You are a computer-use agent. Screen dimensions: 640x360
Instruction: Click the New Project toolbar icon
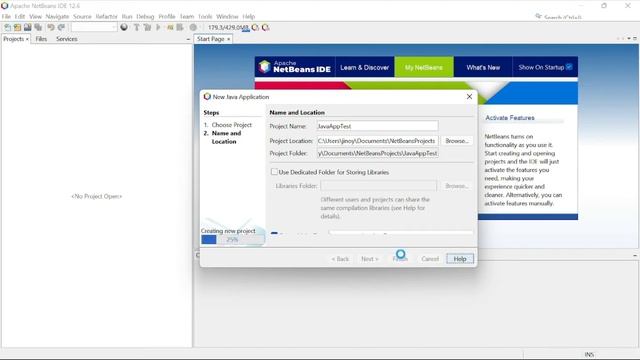[18, 27]
